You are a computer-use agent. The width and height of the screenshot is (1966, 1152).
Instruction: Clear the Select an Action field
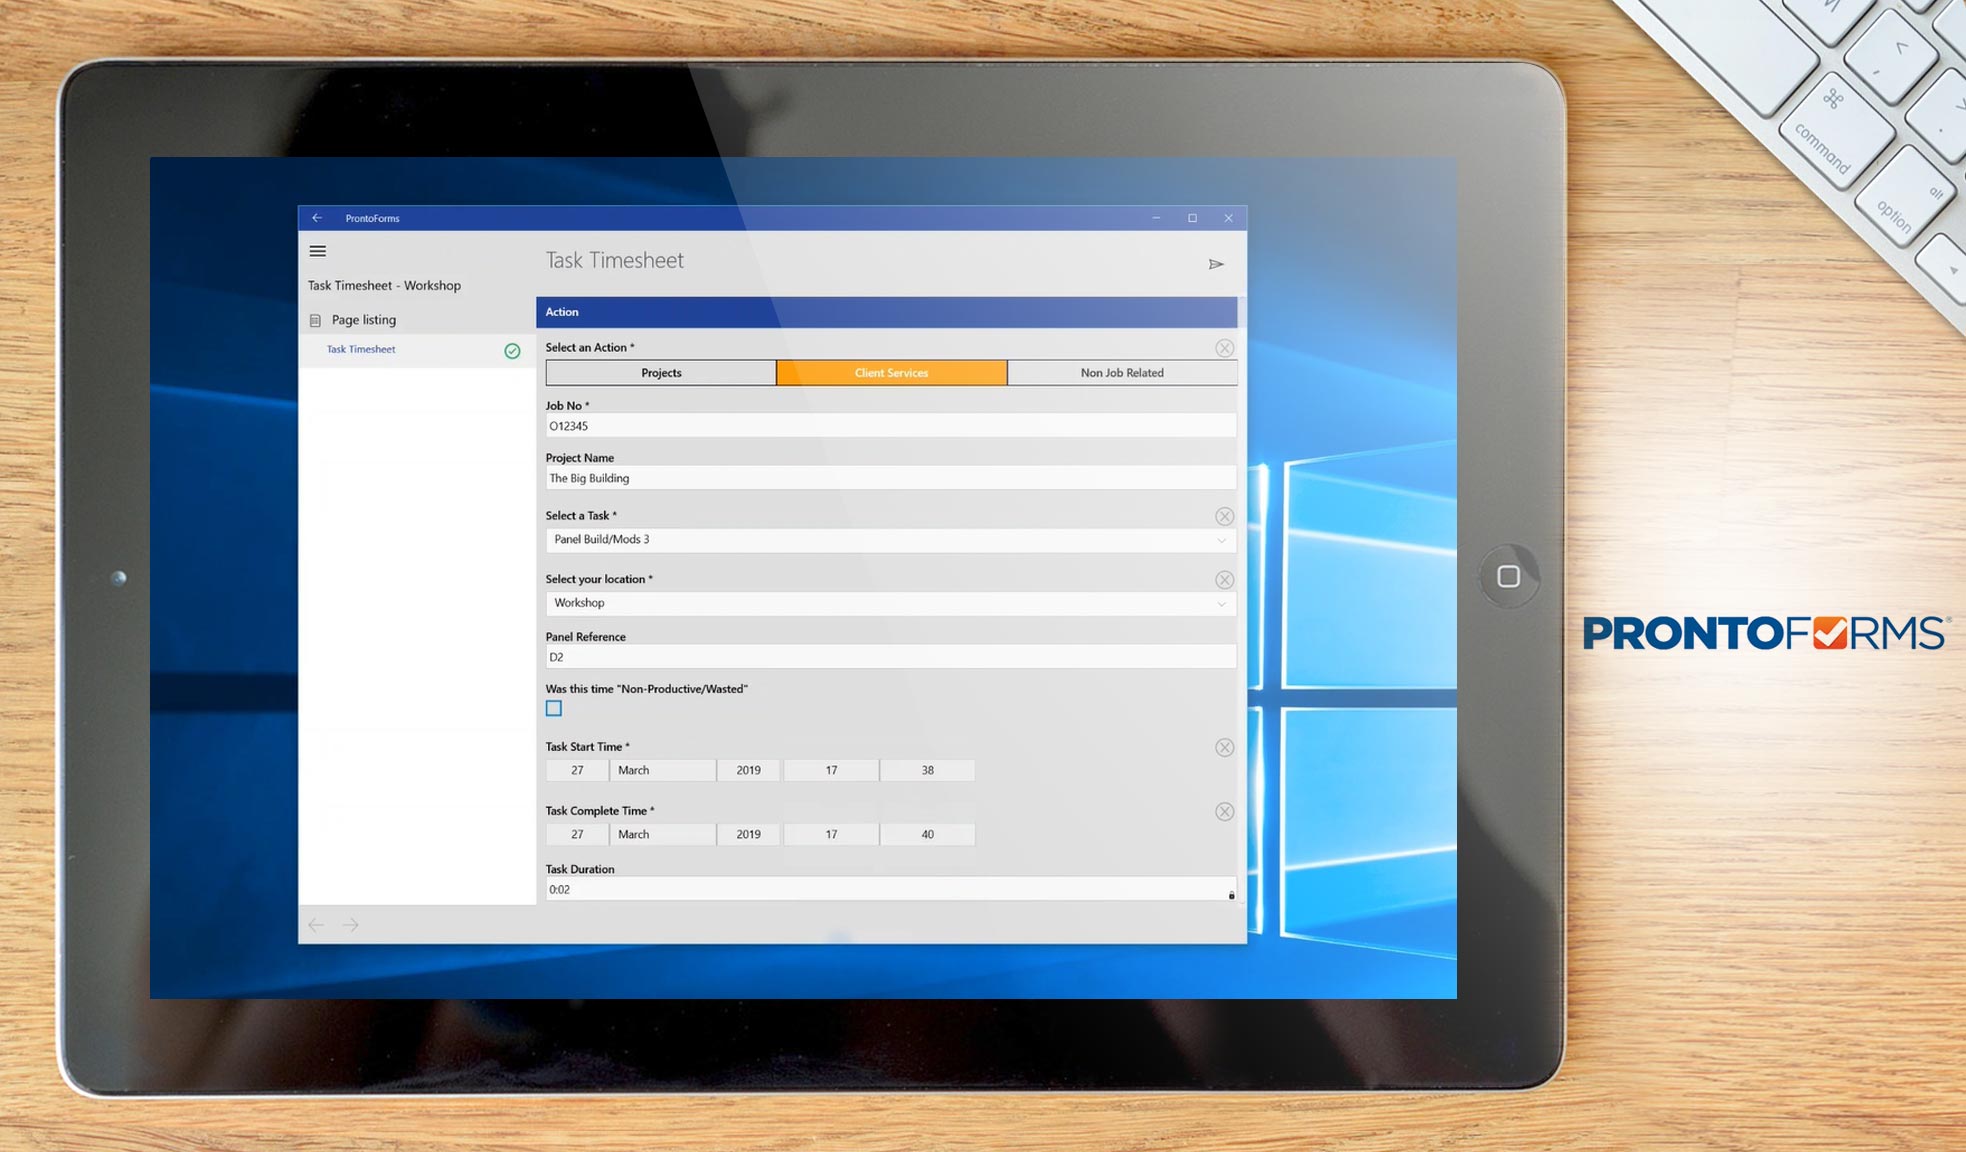point(1224,348)
